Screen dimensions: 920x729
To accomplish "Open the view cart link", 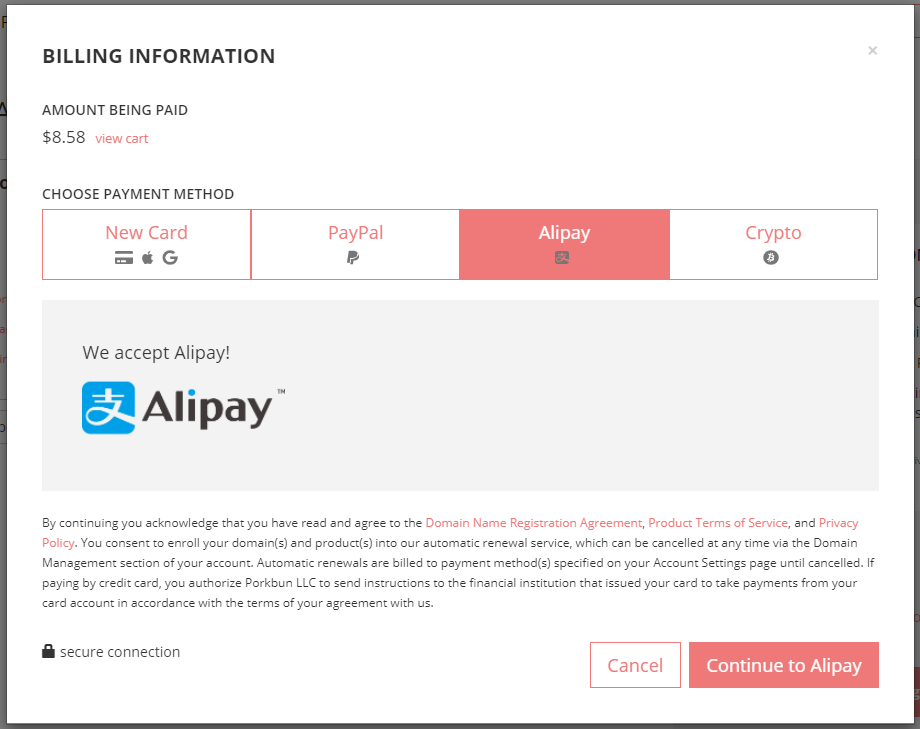I will [122, 139].
